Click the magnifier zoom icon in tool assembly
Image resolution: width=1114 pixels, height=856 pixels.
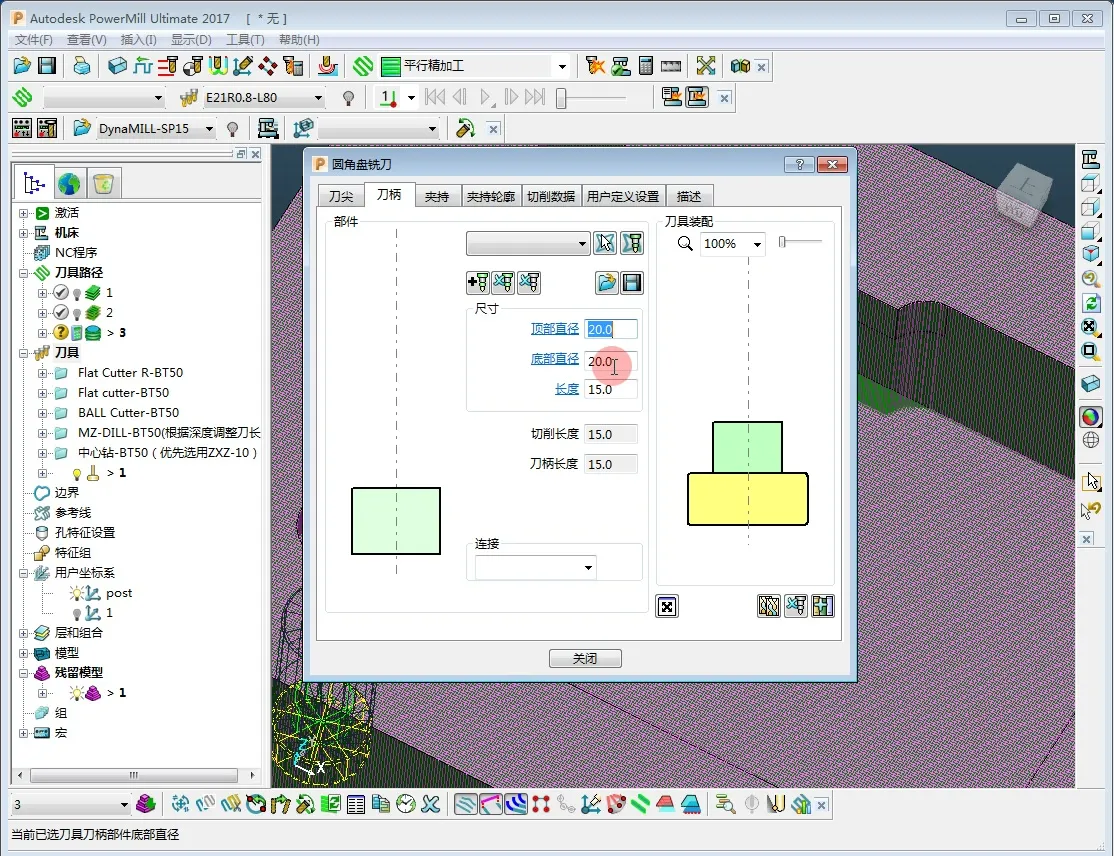[x=685, y=244]
